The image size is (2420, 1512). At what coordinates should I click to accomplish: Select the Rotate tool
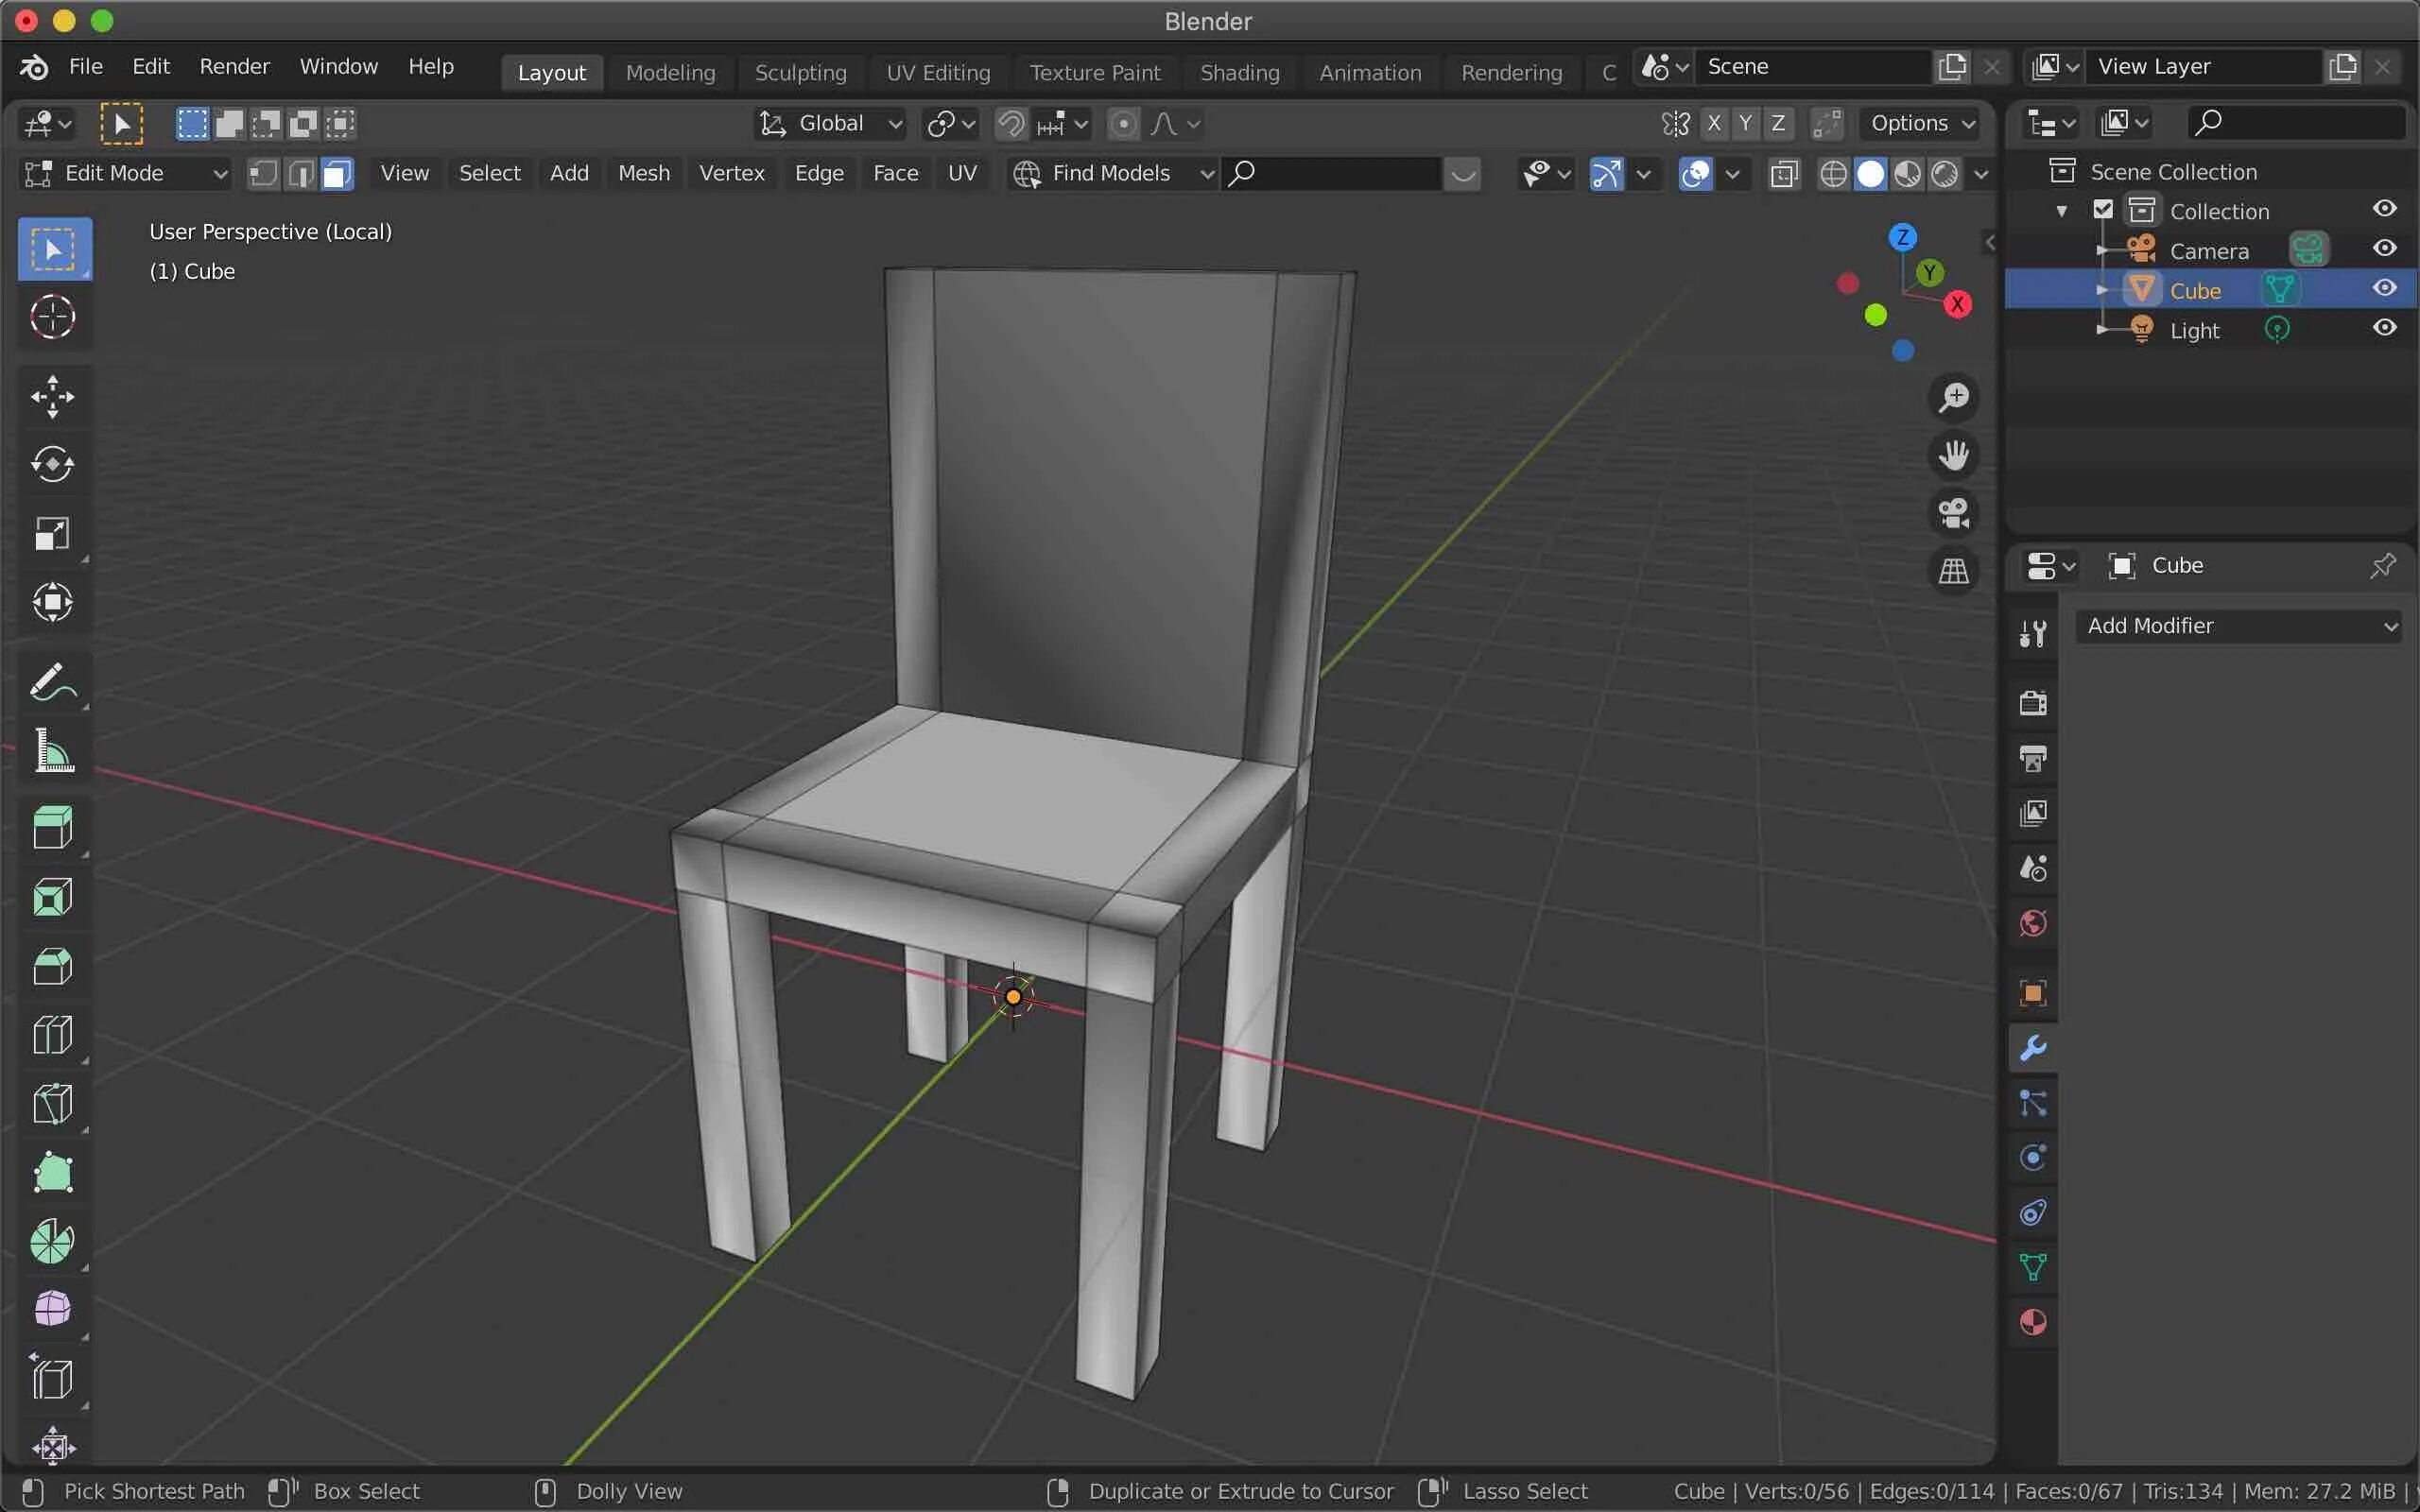52,465
